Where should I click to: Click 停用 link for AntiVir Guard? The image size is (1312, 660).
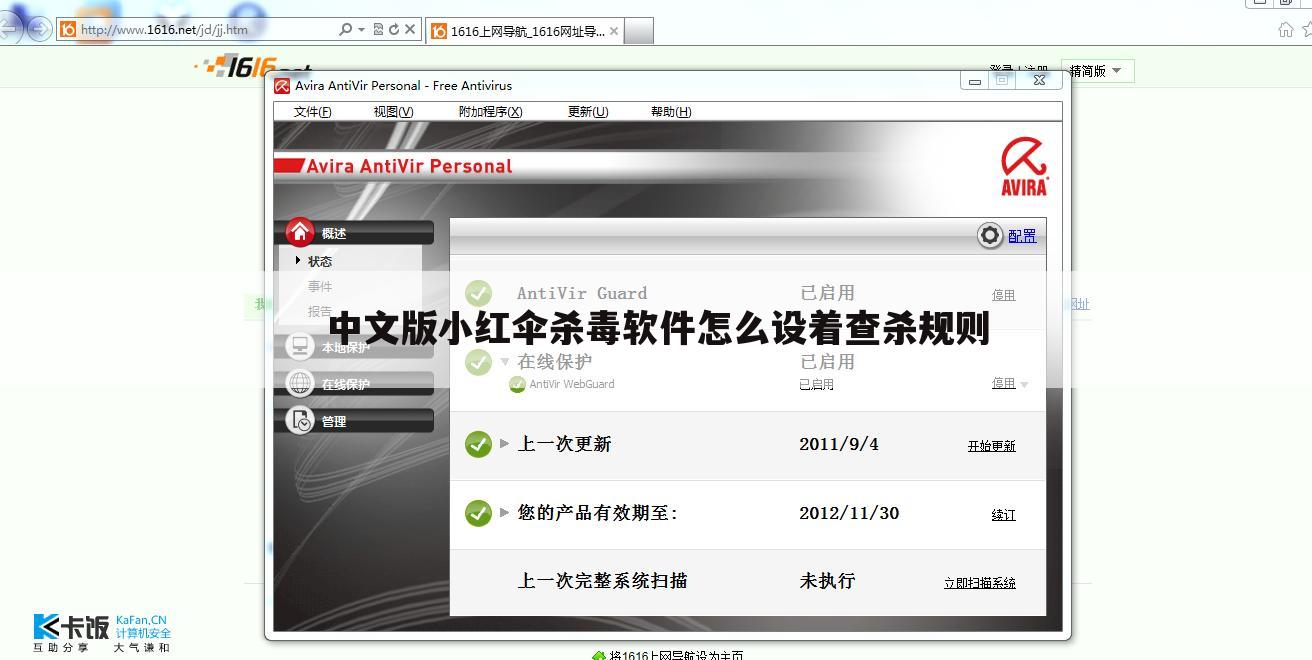pos(1003,295)
